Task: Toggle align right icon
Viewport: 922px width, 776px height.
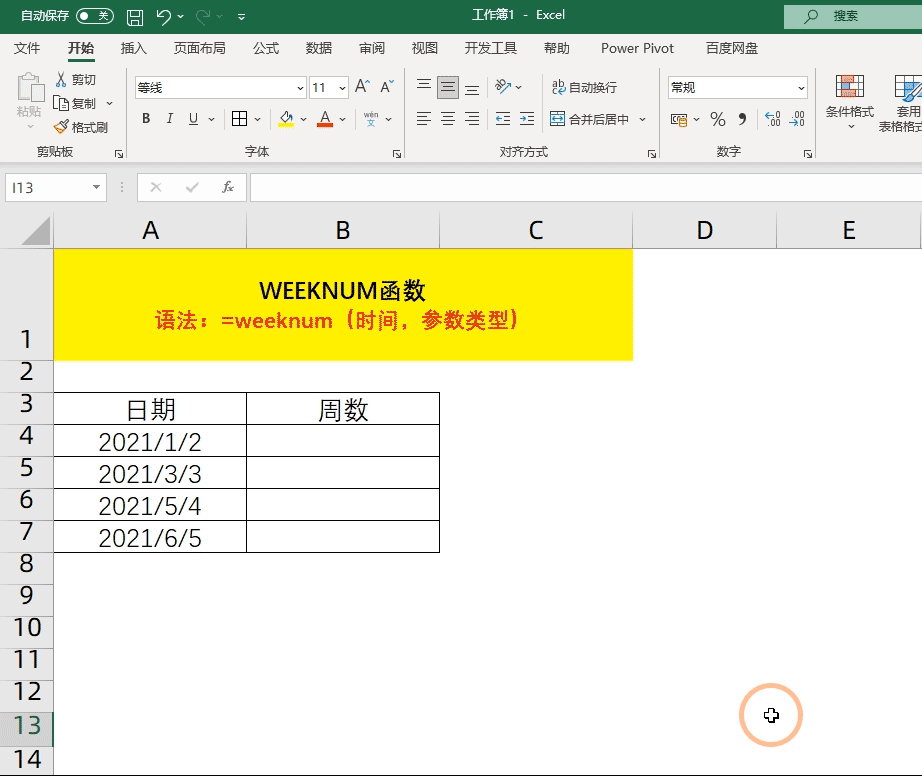Action: tap(472, 119)
